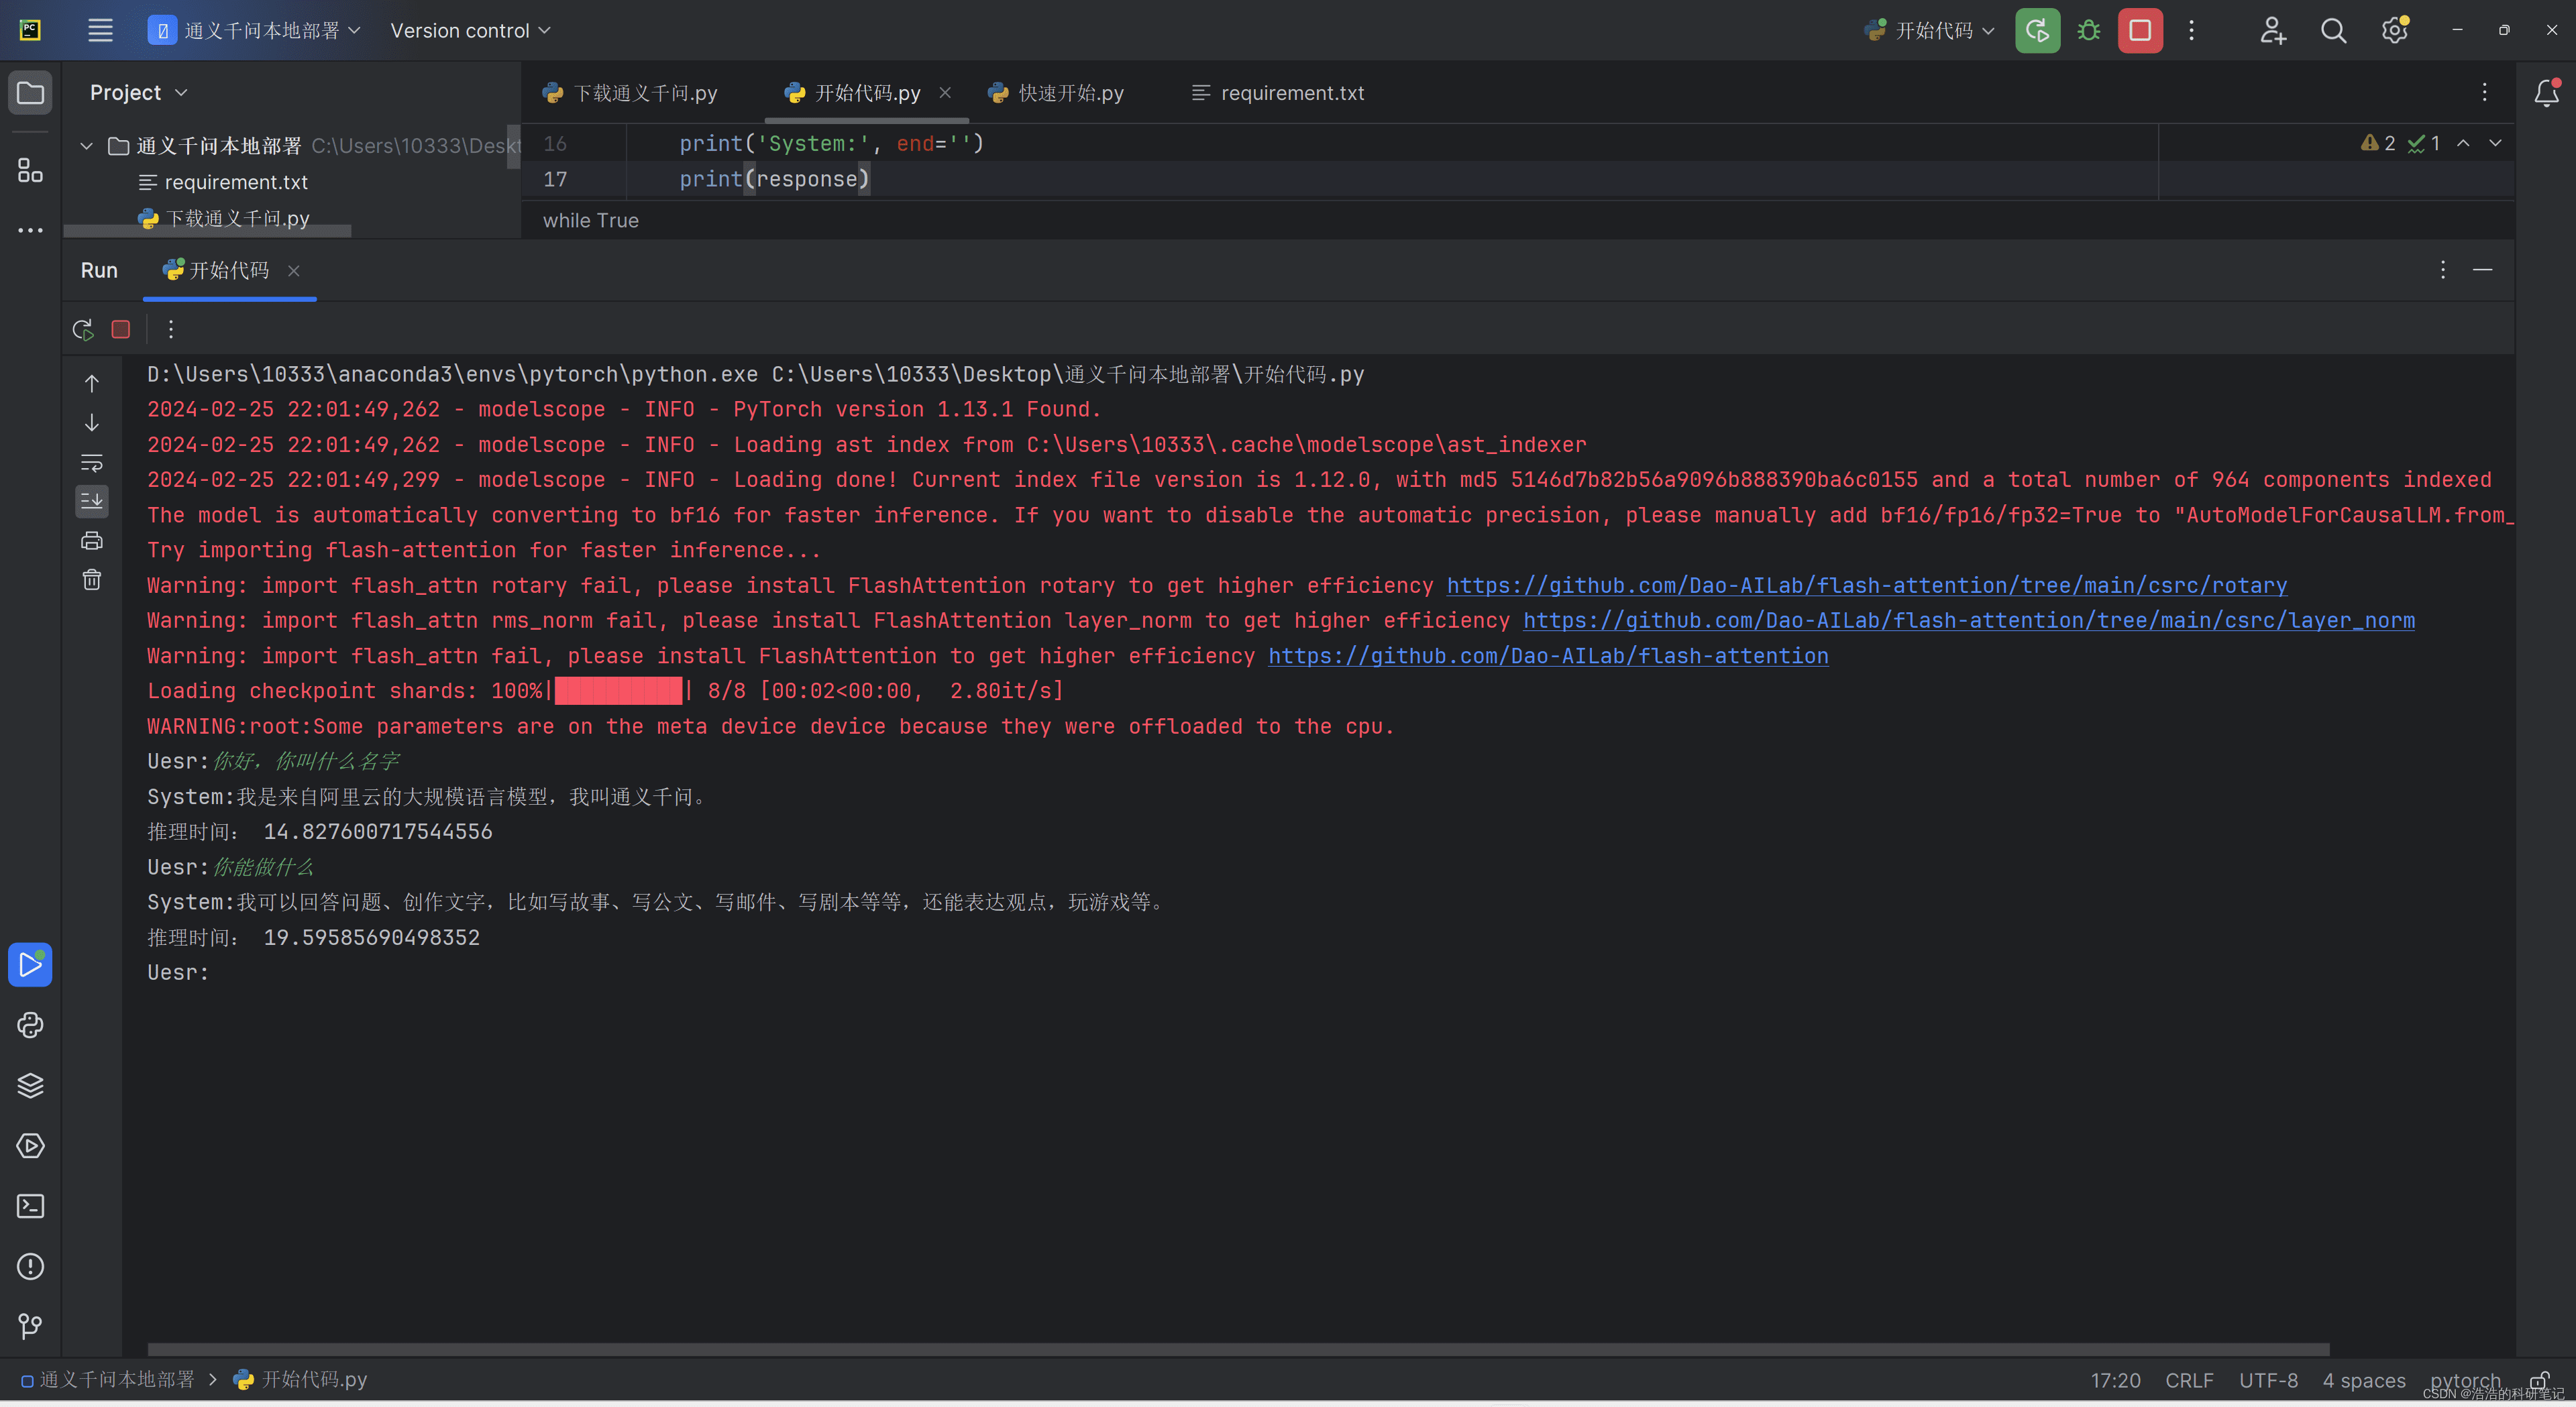Toggle read-only lock in status bar
This screenshot has height=1407, width=2576.
click(2540, 1380)
